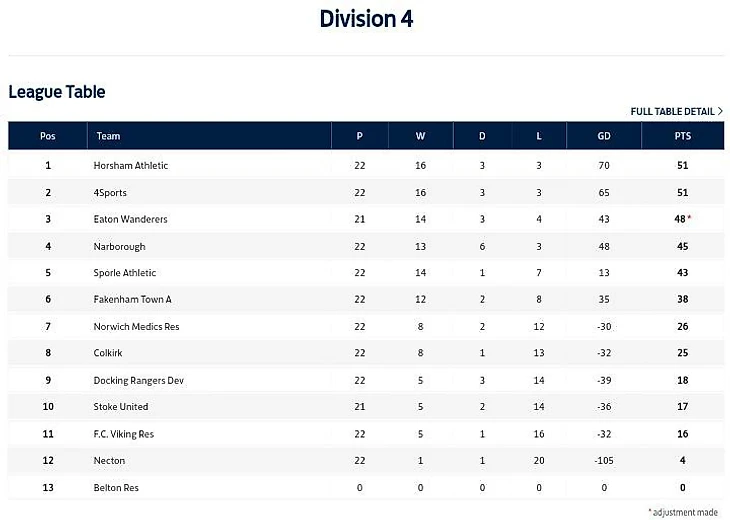
Task: Select the Team column header
Action: [108, 136]
